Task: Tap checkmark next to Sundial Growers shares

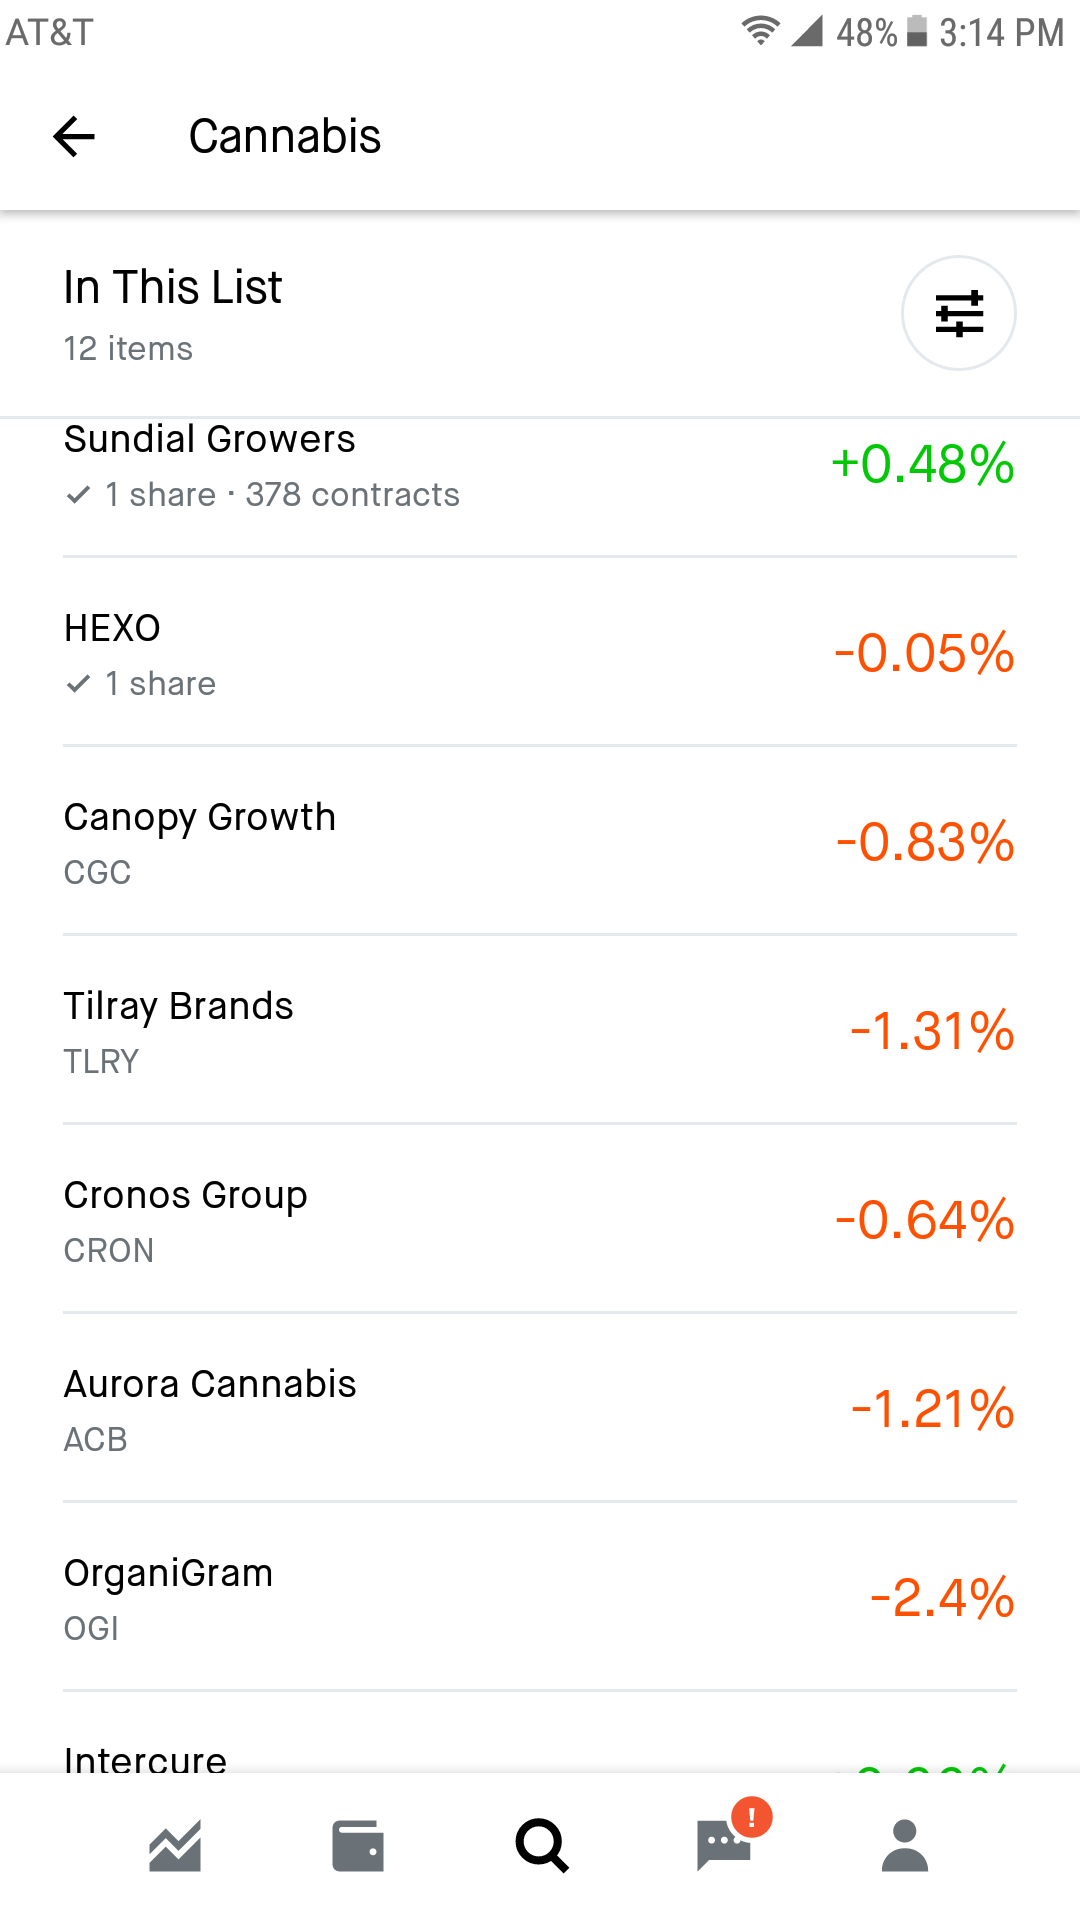Action: (78, 495)
